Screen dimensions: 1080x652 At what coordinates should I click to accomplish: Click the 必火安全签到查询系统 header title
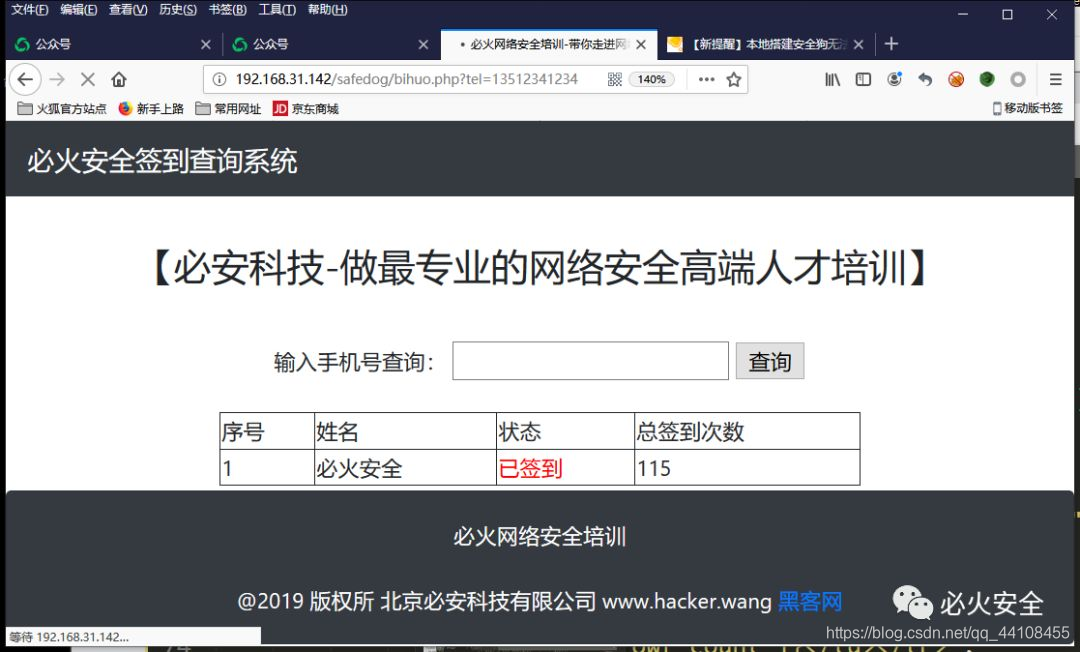tap(162, 161)
